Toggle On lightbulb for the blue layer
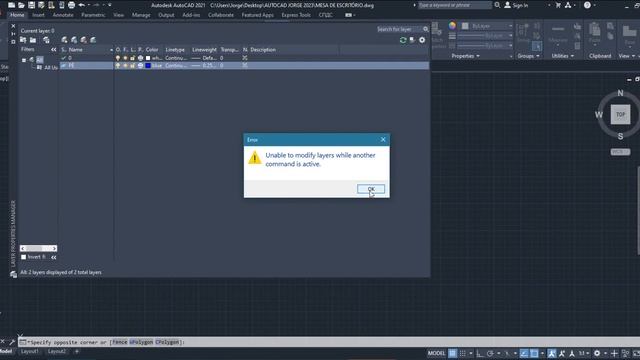Image resolution: width=640 pixels, height=360 pixels. pyautogui.click(x=118, y=65)
